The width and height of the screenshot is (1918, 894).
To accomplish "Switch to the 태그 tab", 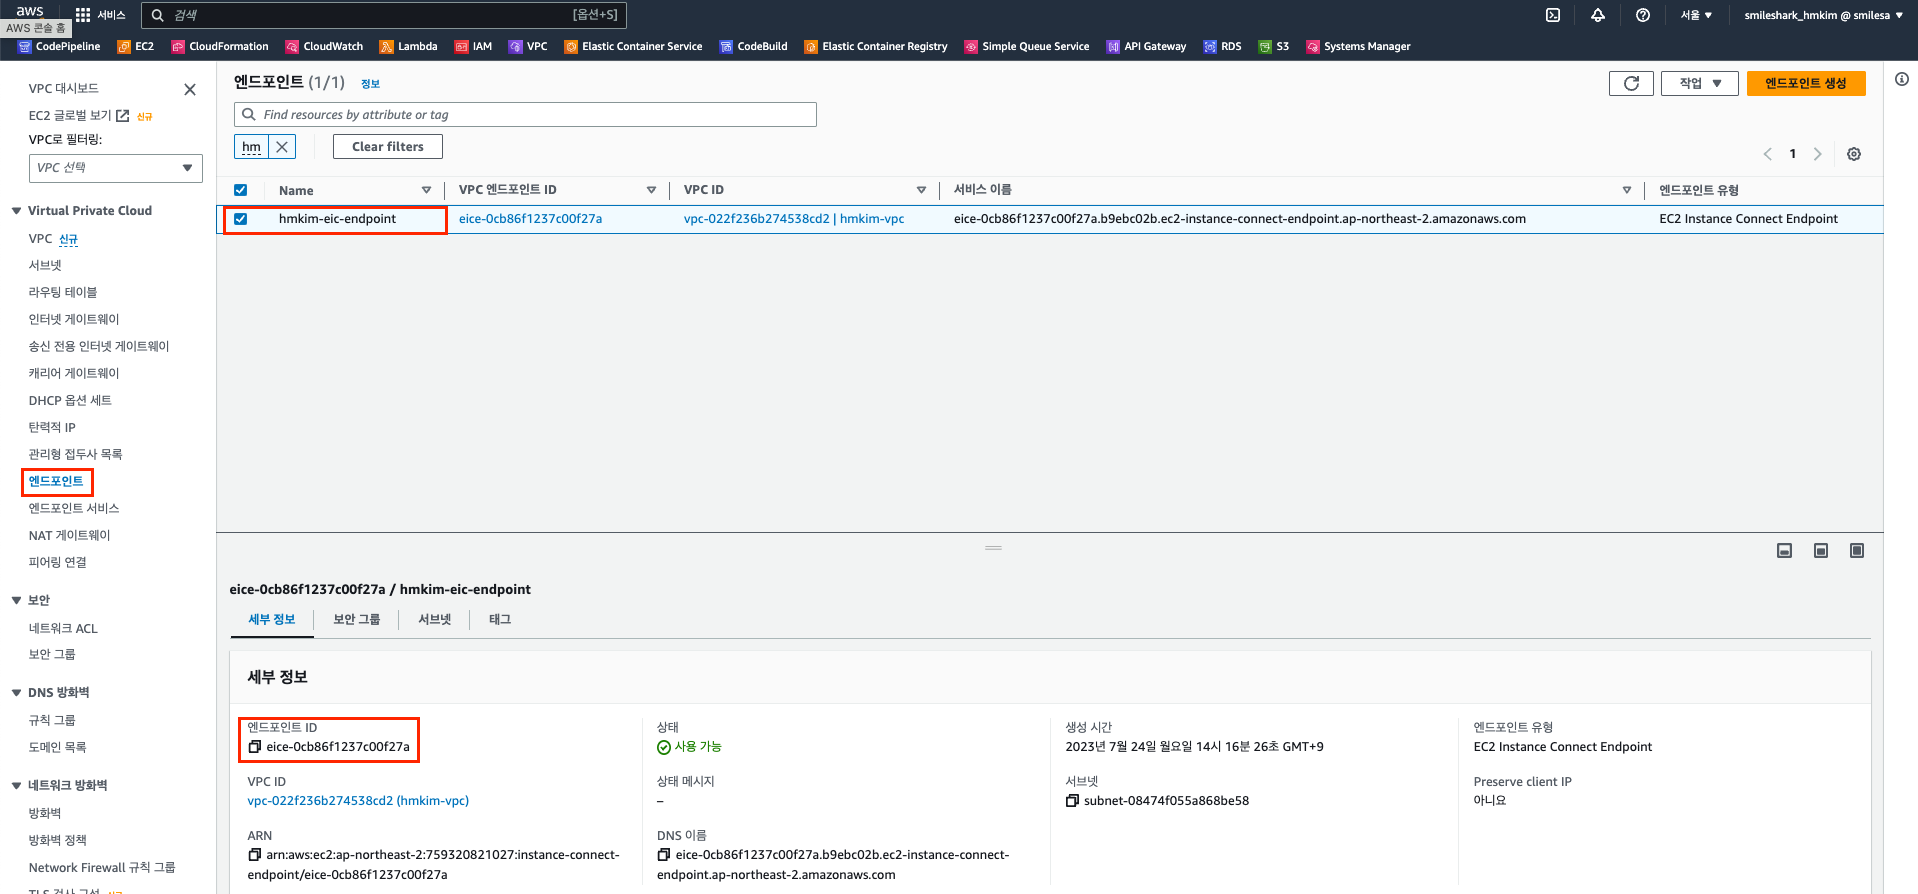I will (x=500, y=620).
